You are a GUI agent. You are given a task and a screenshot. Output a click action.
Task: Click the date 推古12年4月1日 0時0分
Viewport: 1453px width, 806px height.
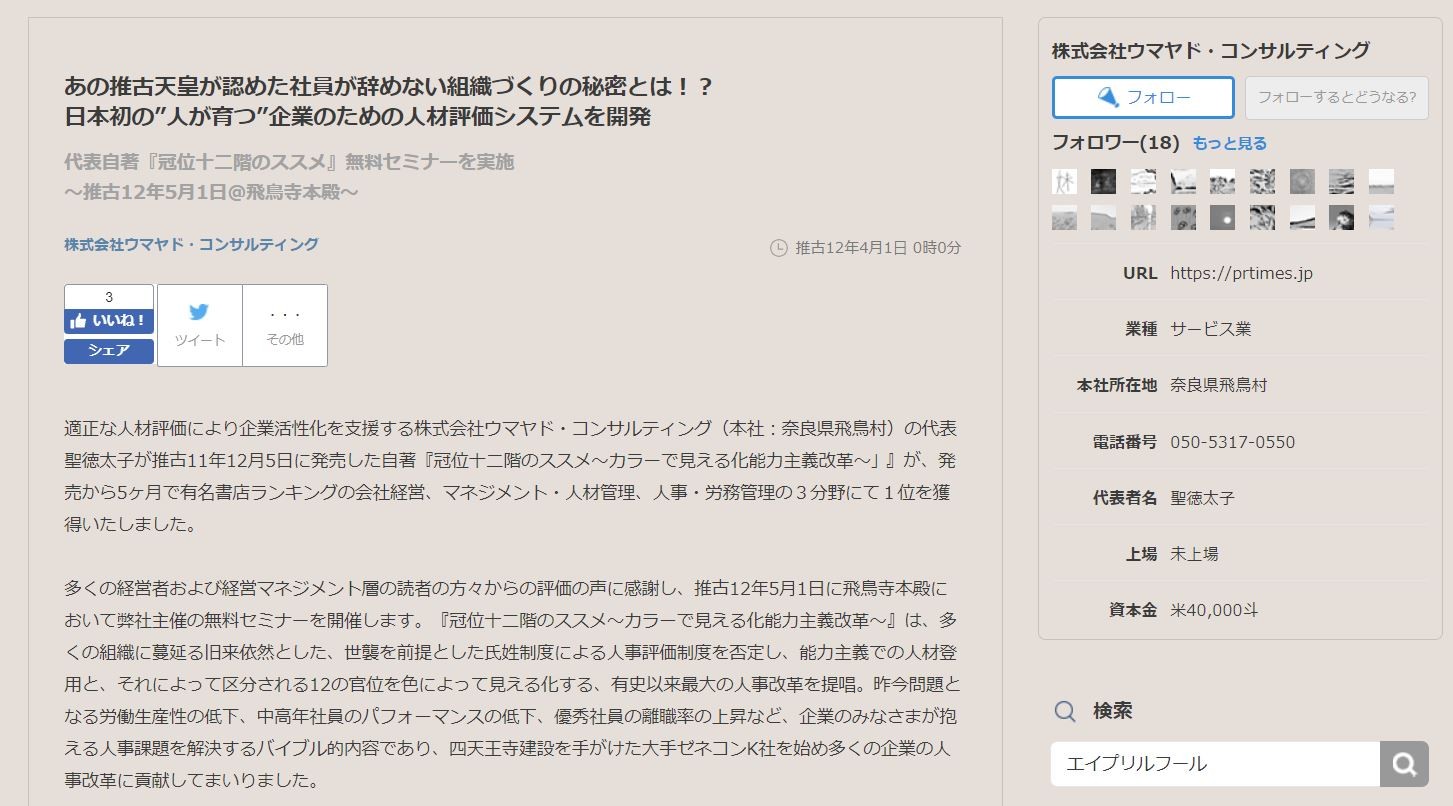878,248
